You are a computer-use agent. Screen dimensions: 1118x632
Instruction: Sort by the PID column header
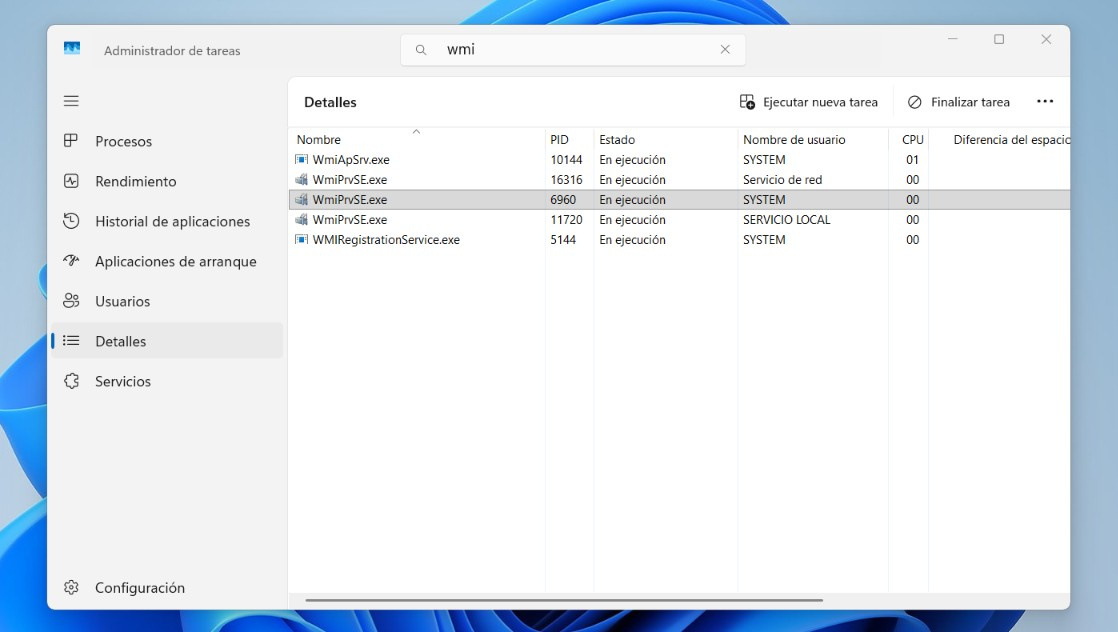(569, 140)
